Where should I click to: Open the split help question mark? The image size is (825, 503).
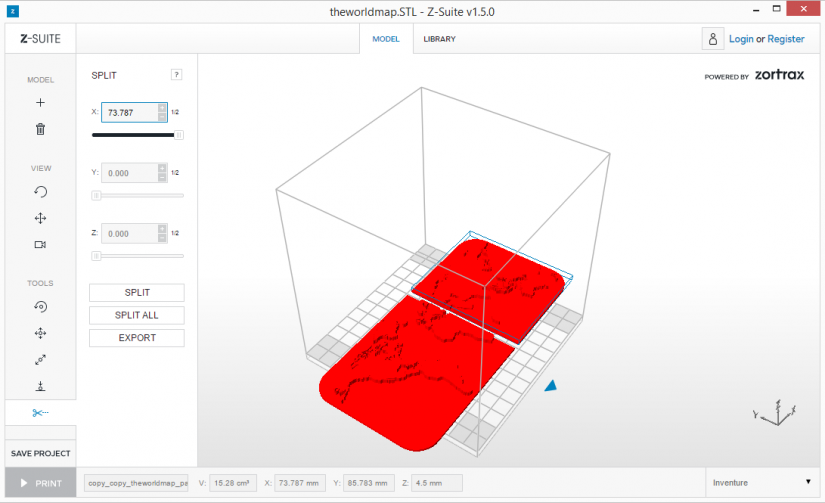click(x=176, y=75)
